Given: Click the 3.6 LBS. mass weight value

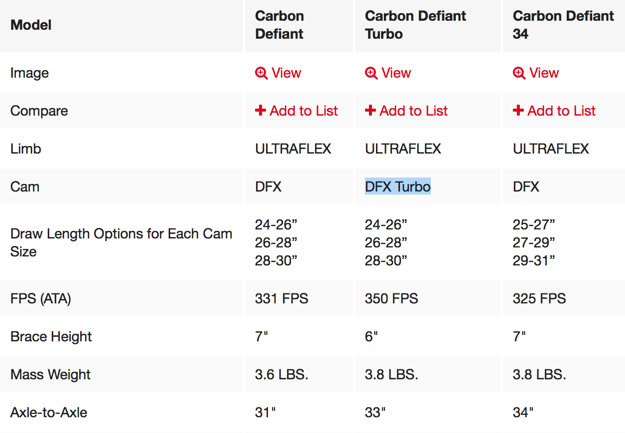Looking at the screenshot, I should click(x=281, y=375).
